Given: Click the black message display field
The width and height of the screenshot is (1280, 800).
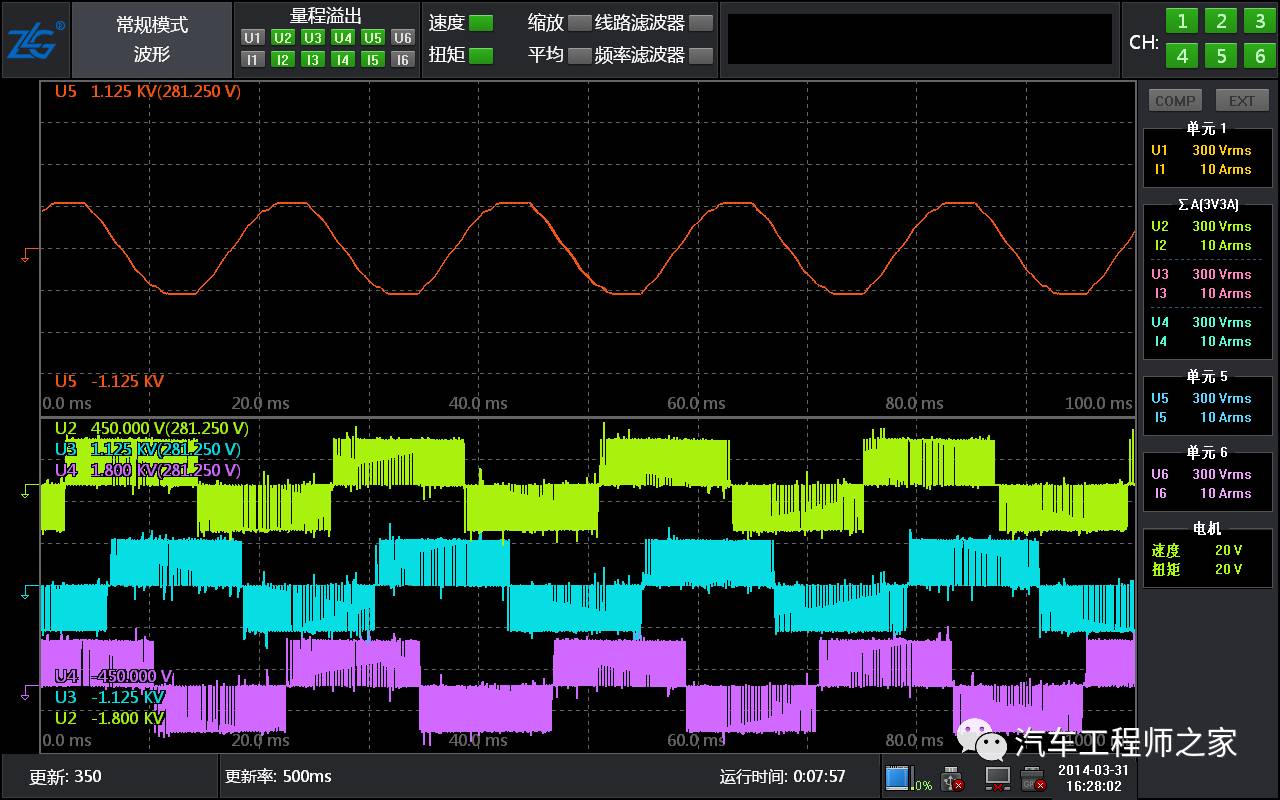Looking at the screenshot, I should [x=920, y=39].
